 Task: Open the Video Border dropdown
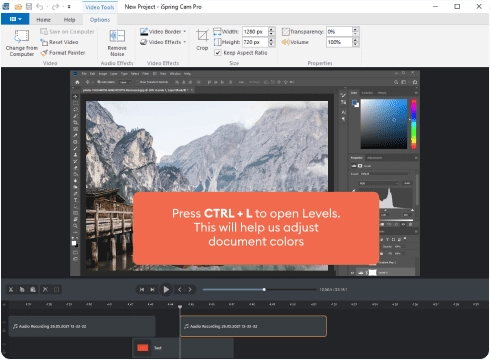point(163,32)
